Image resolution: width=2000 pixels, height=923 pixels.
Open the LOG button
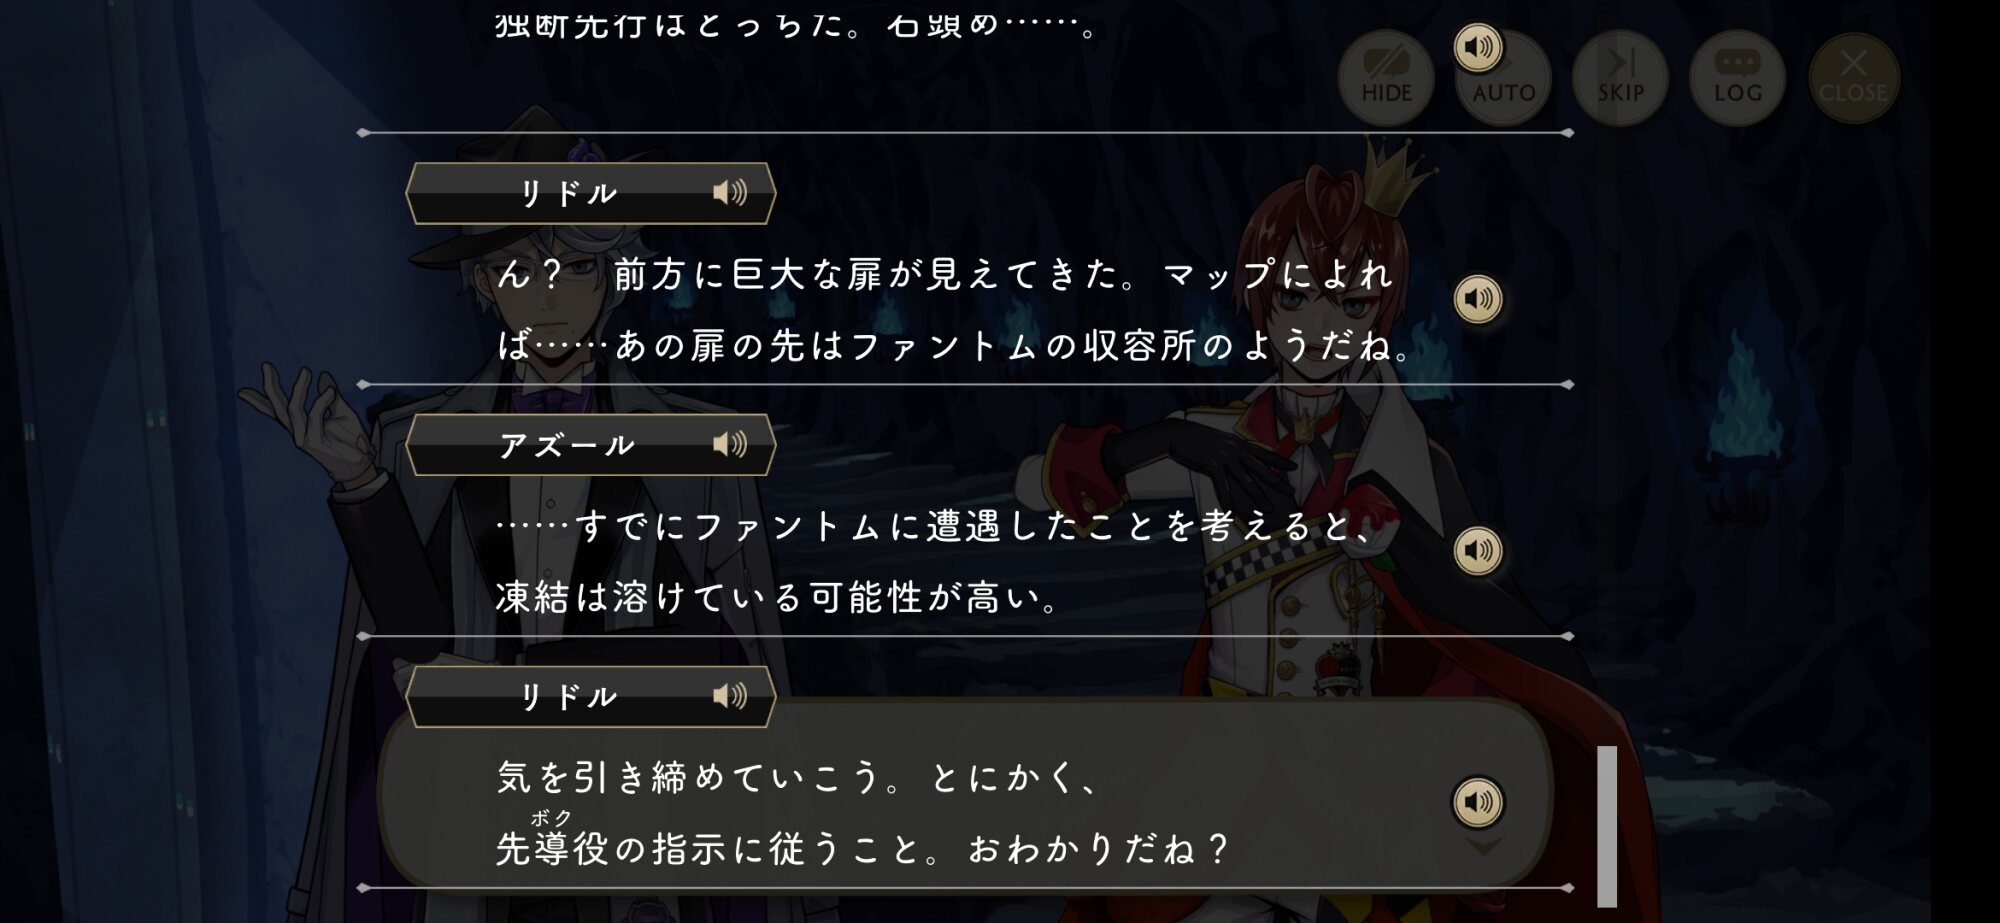click(x=1737, y=78)
